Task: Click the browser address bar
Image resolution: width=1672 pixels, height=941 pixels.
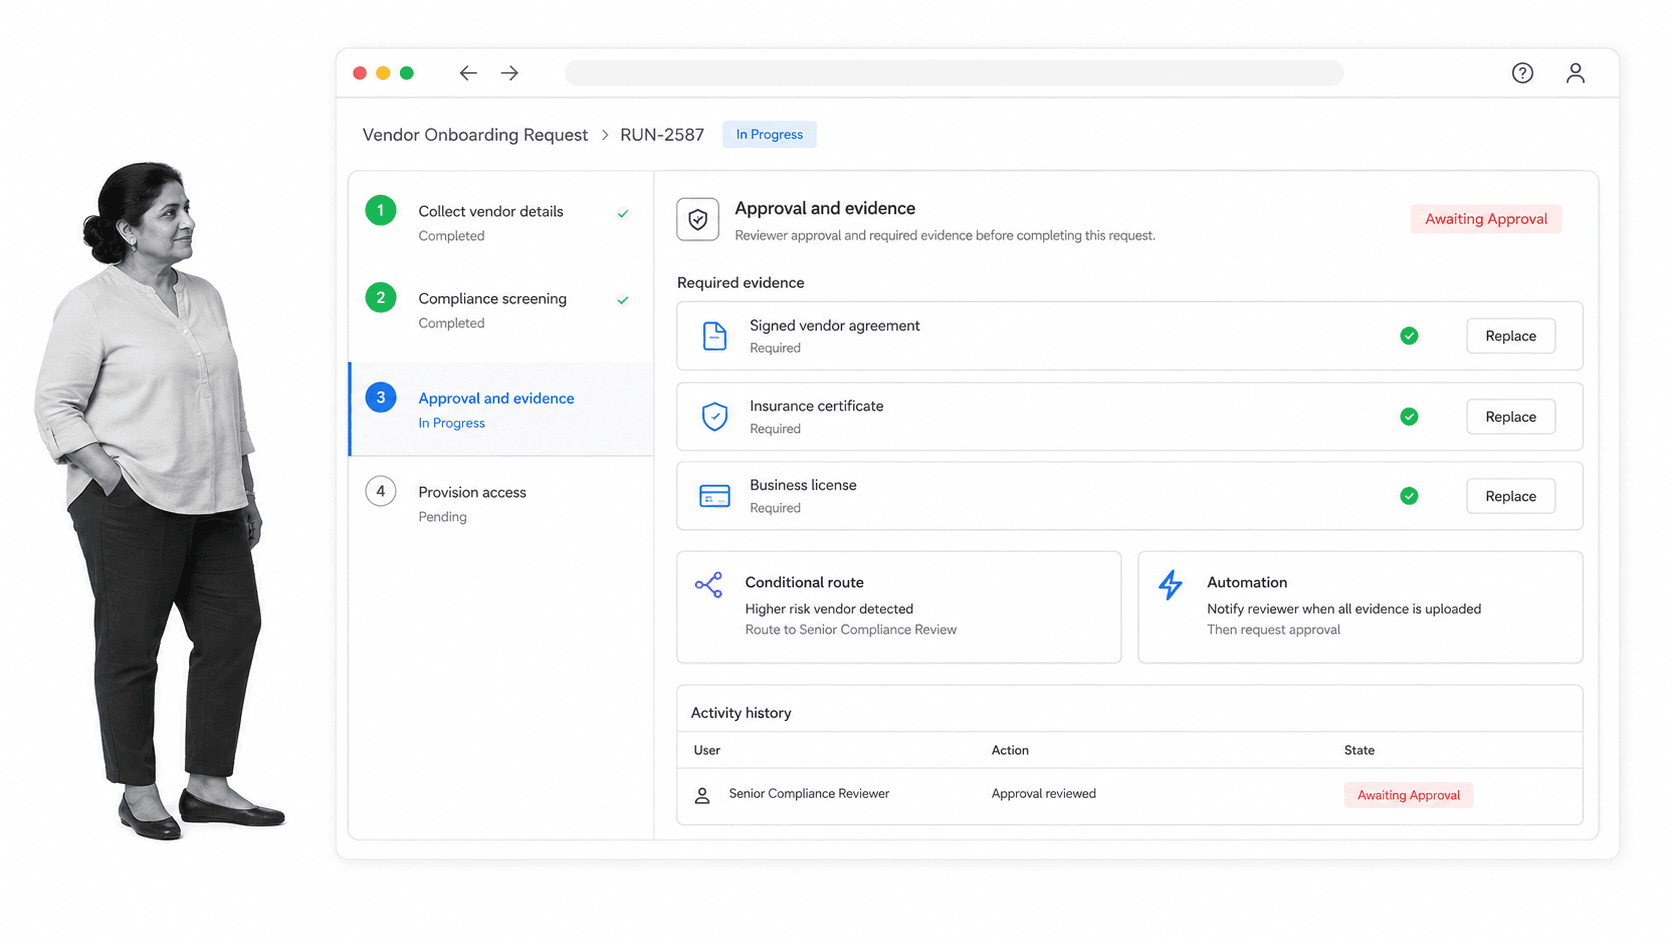Action: pos(954,73)
